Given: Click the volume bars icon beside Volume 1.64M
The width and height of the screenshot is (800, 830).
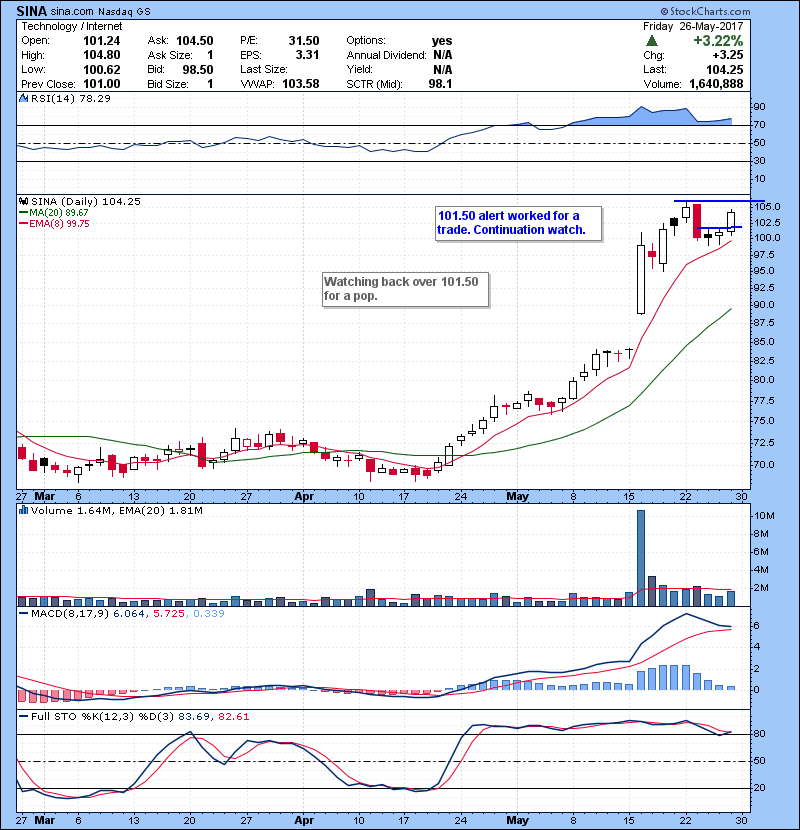Looking at the screenshot, I should pyautogui.click(x=23, y=510).
